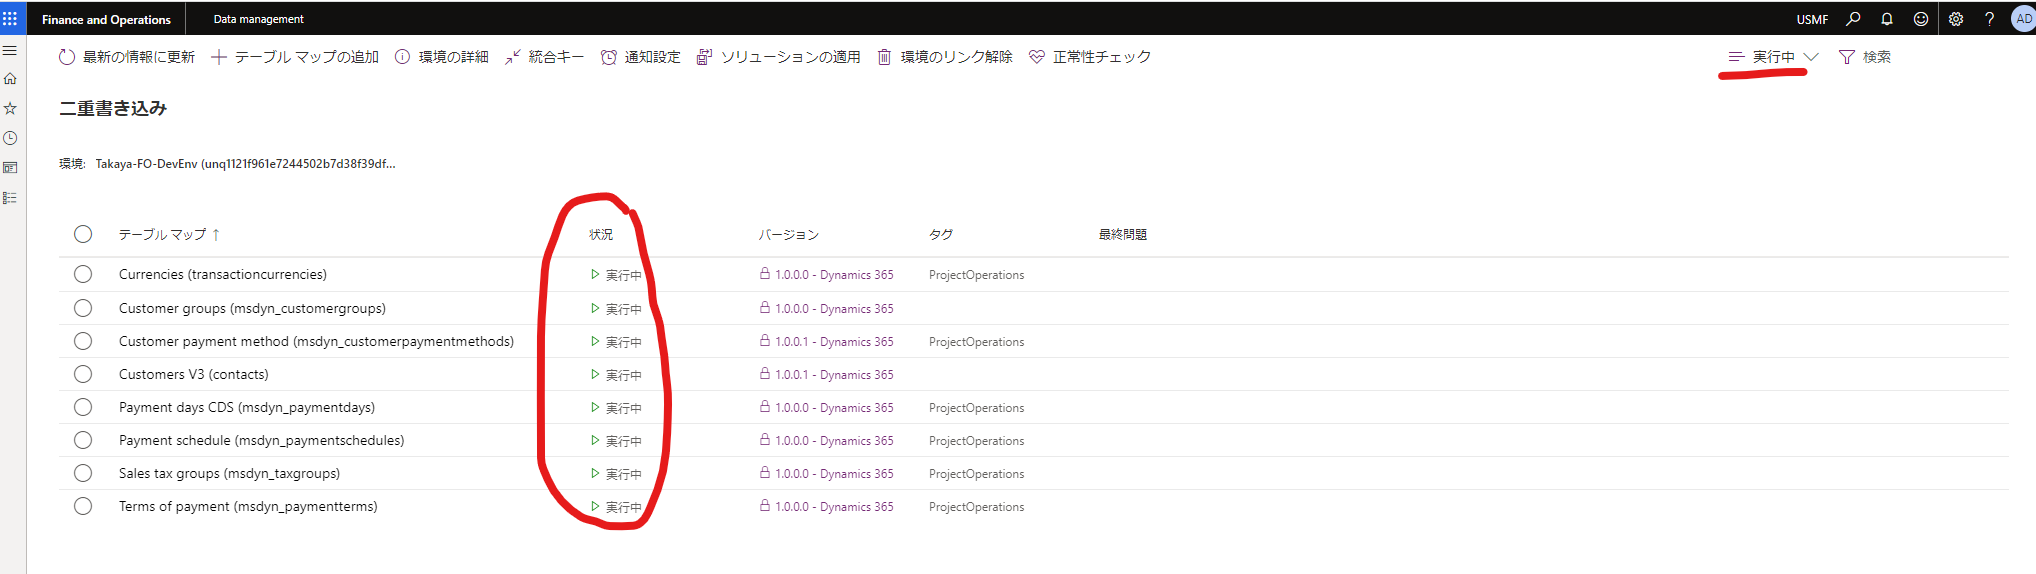This screenshot has width=2036, height=574.
Task: Click Customers V3 version 1.0.0.1 link
Action: (834, 374)
